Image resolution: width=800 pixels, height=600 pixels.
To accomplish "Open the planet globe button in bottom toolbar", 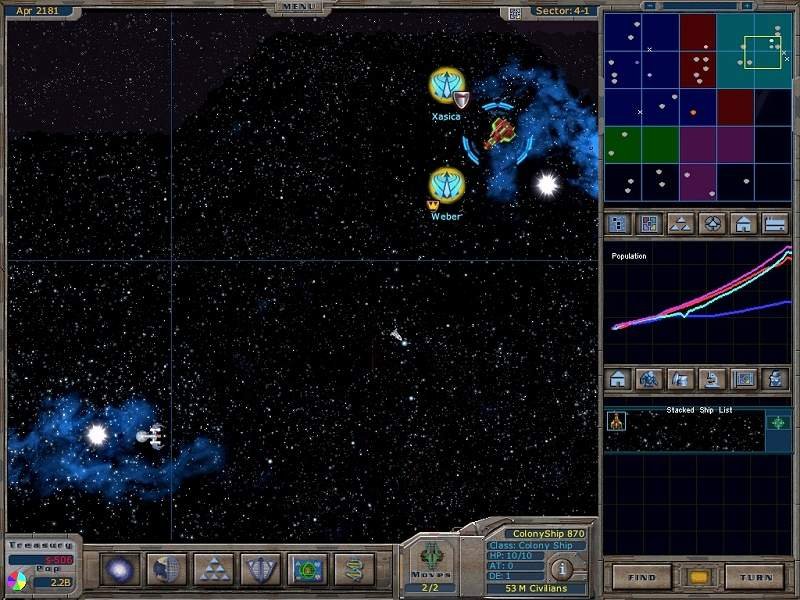I will [167, 569].
